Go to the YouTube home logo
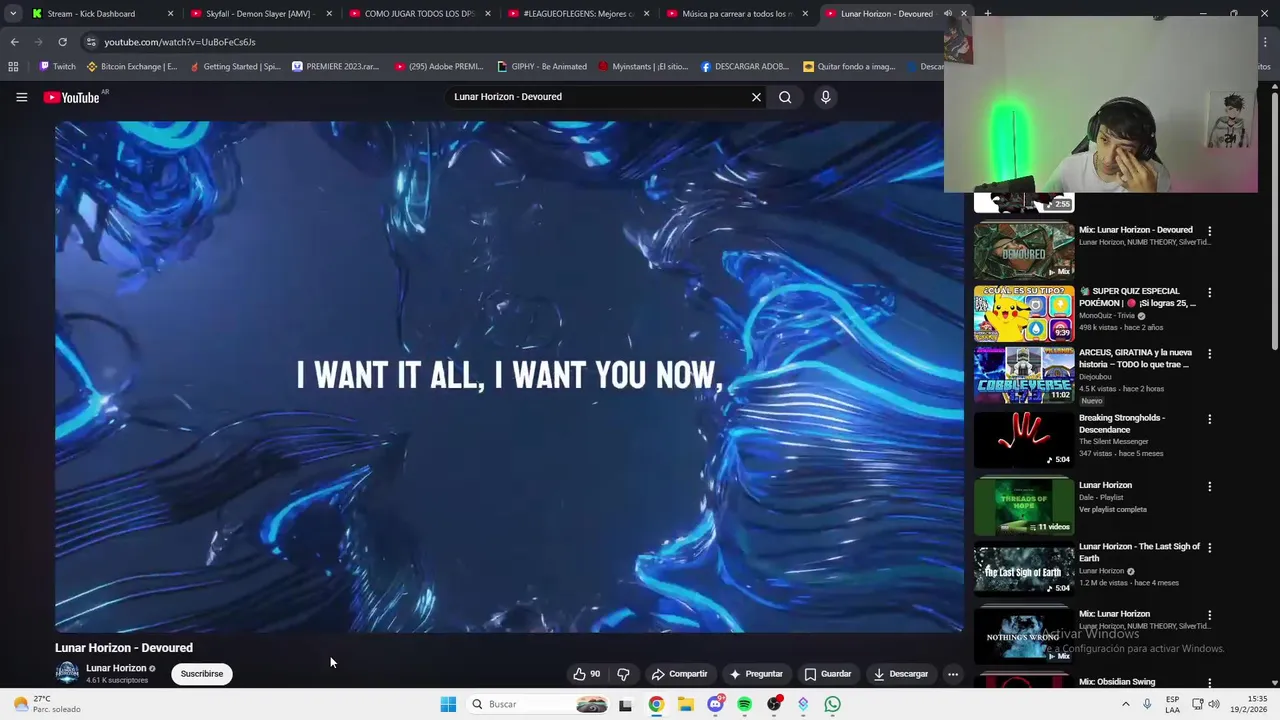1280x720 pixels. 72,97
